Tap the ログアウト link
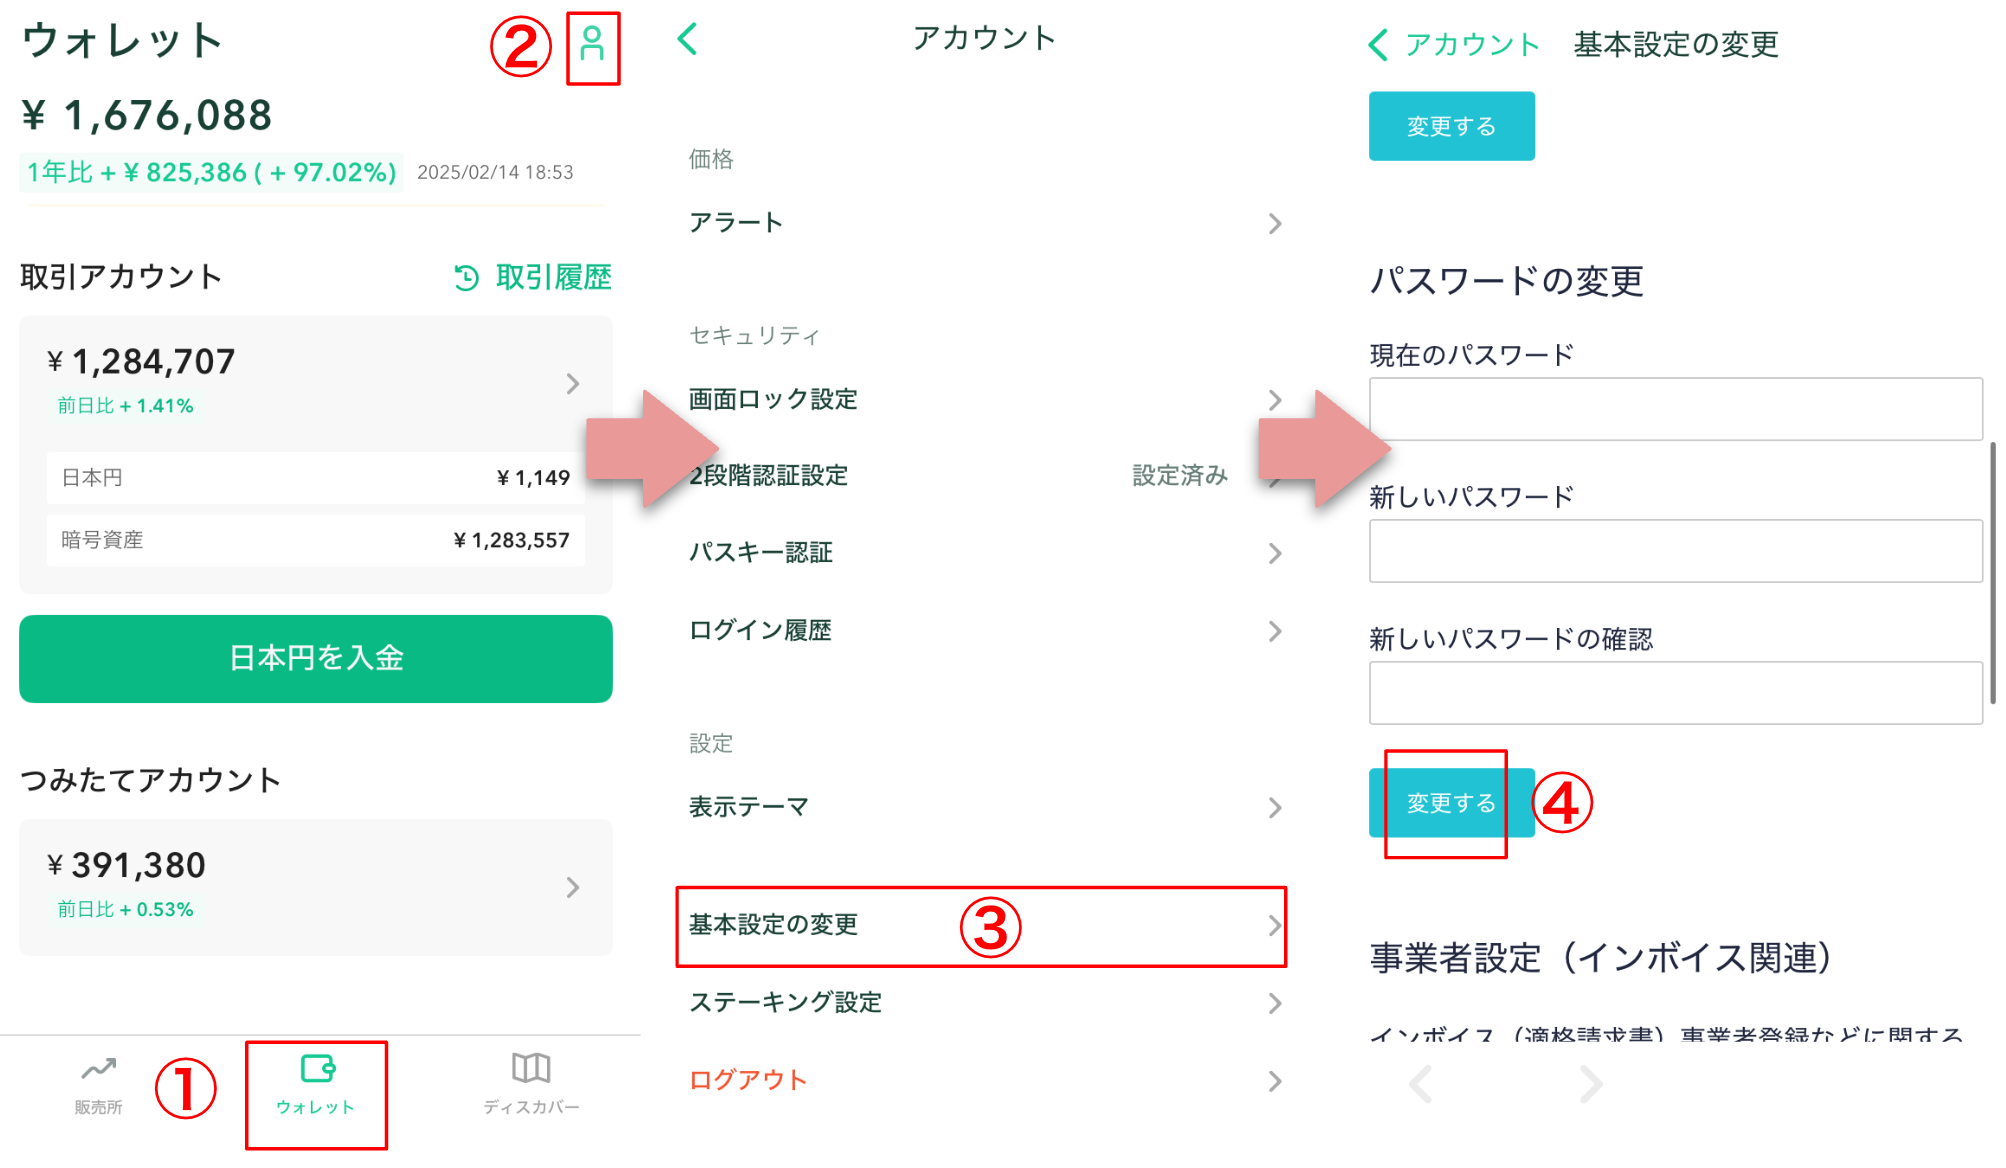This screenshot has height=1168, width=2006. coord(748,1080)
